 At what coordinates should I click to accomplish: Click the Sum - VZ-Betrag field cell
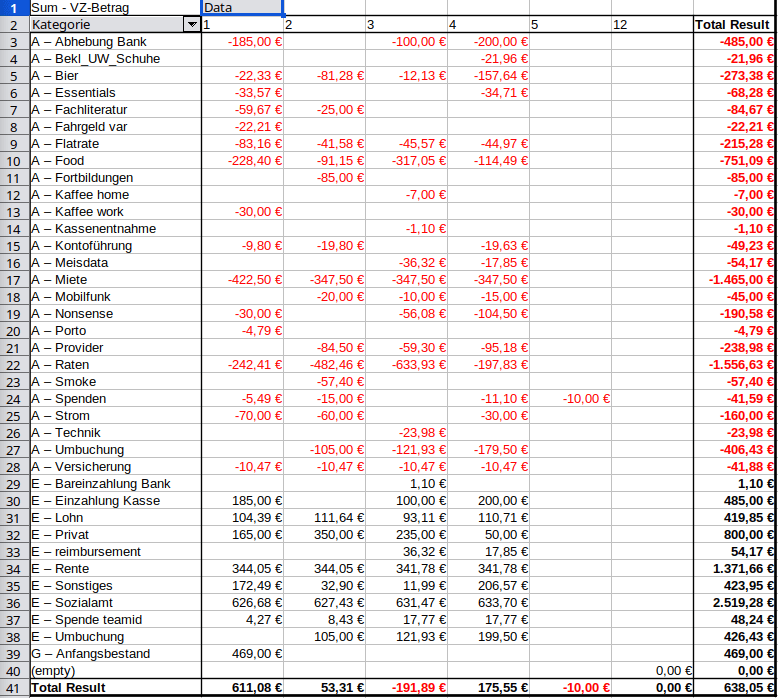[x=114, y=7]
